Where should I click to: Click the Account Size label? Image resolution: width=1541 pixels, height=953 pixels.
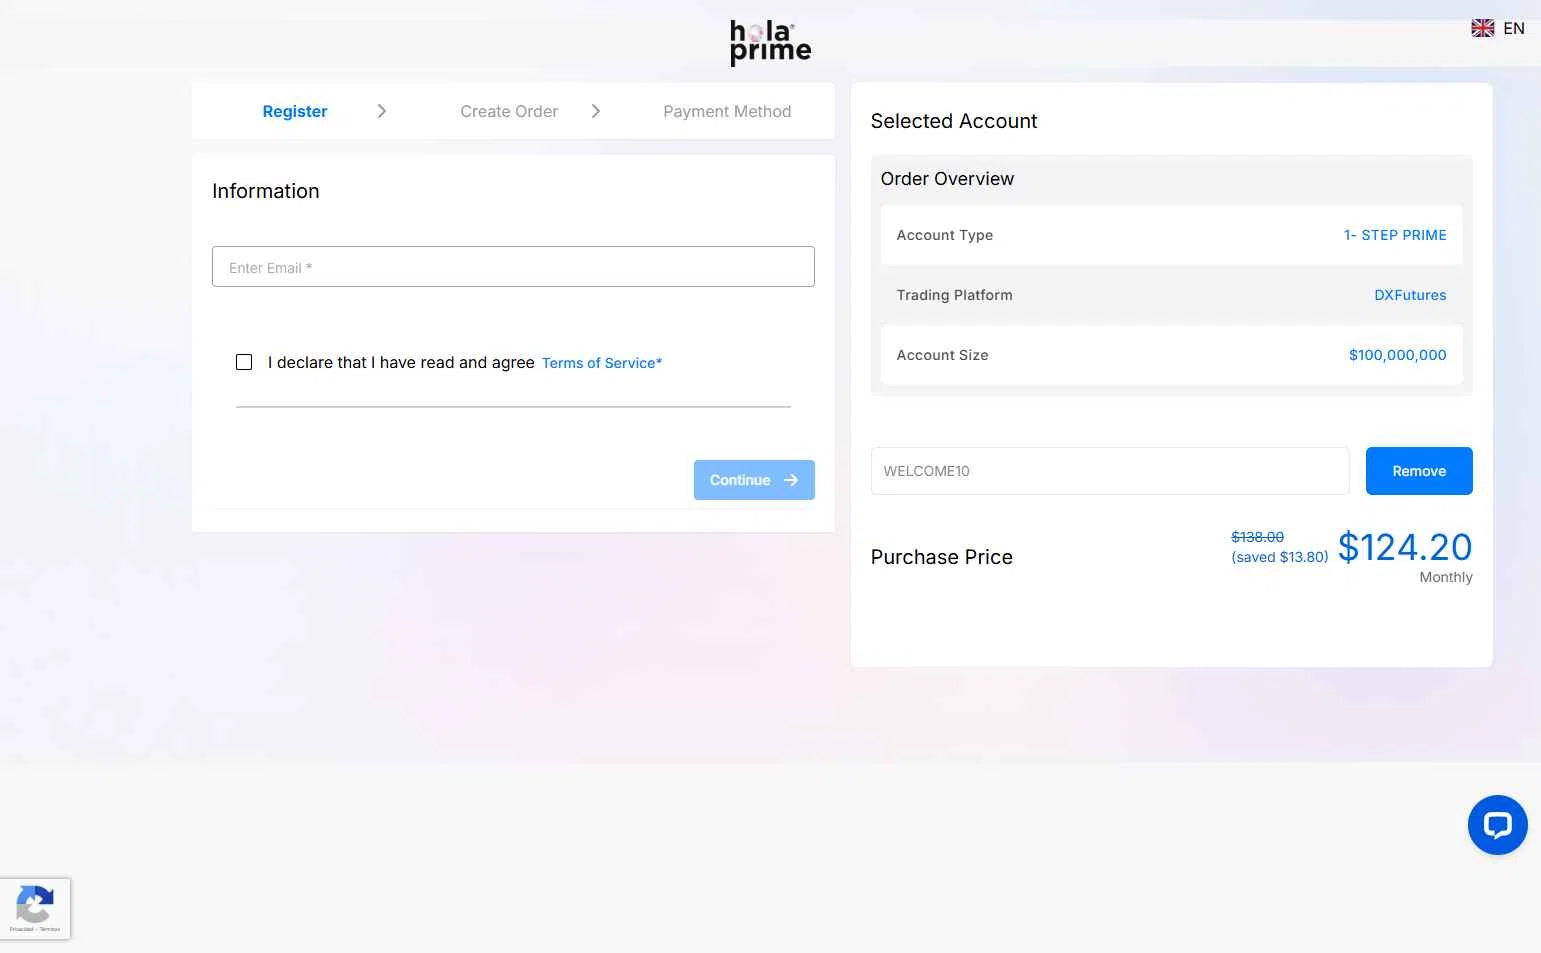point(942,355)
